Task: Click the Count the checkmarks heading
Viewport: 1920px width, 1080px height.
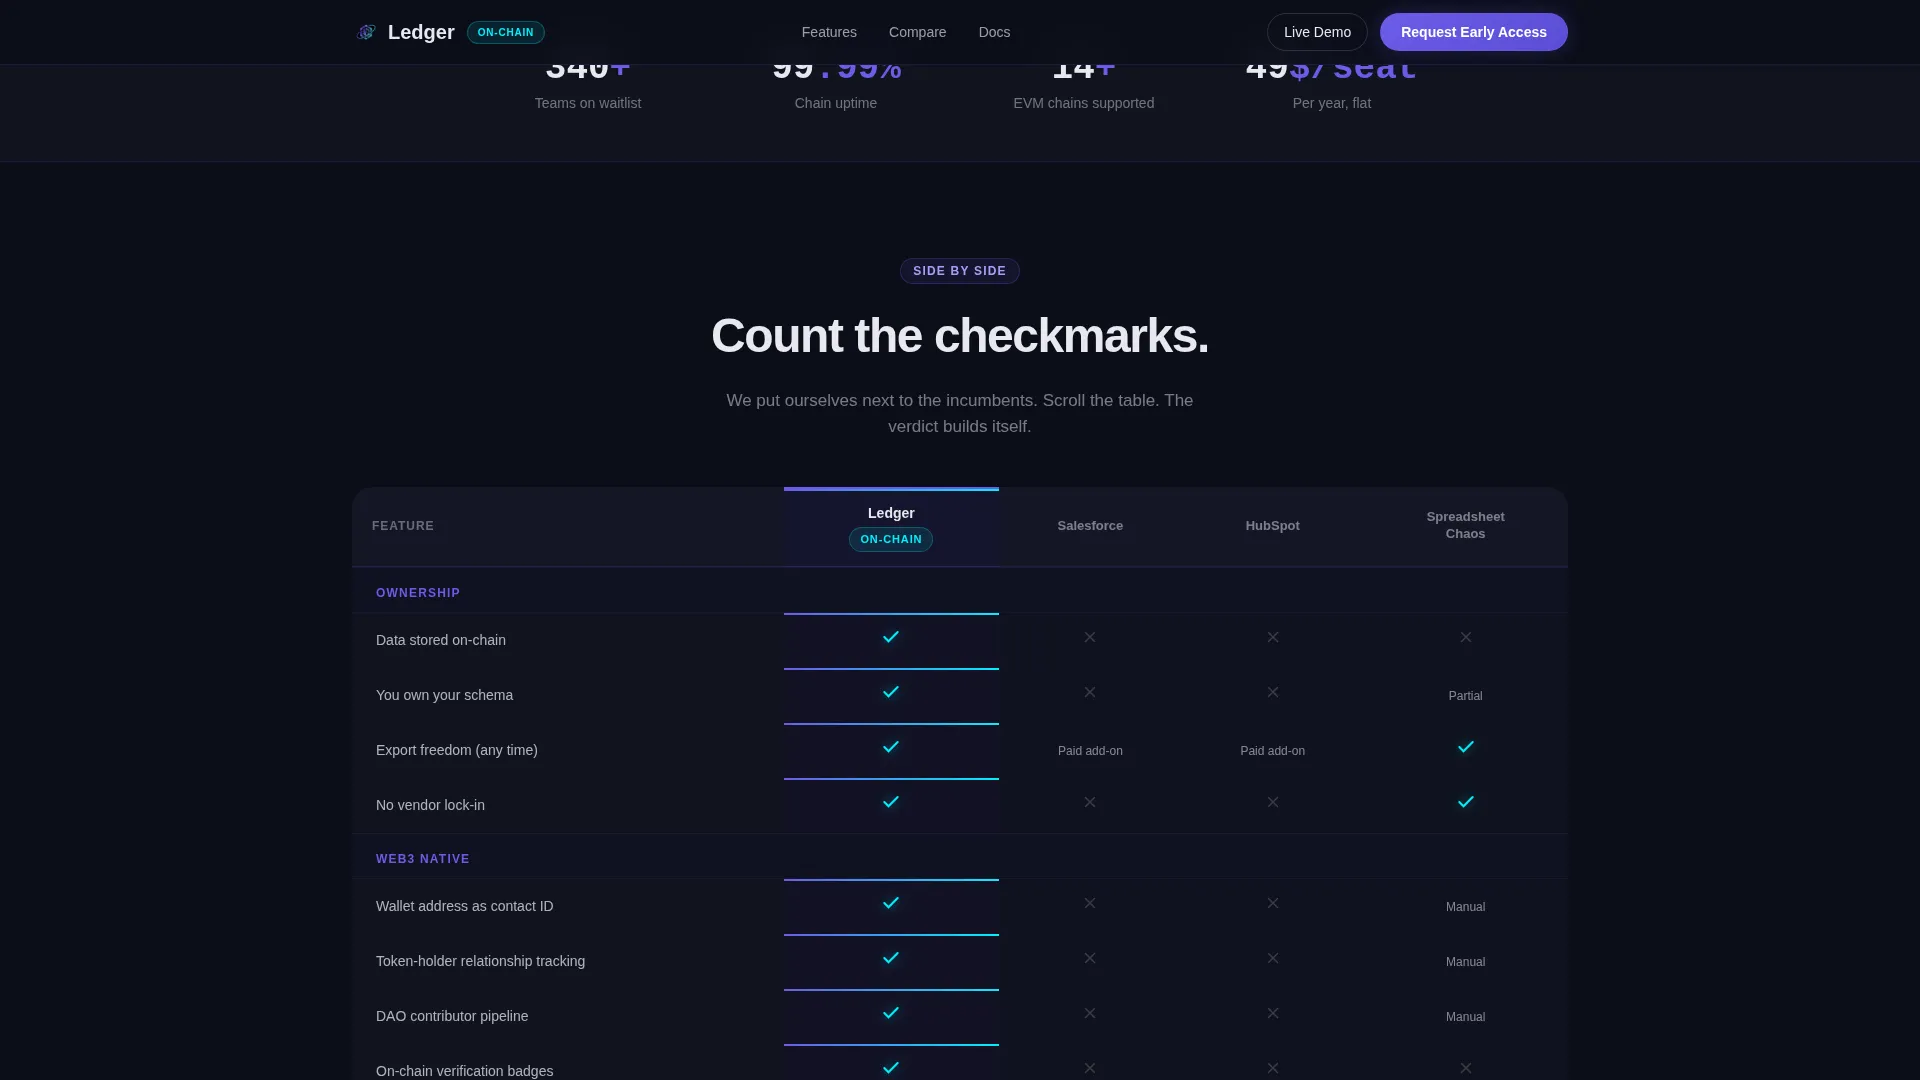Action: [x=960, y=336]
